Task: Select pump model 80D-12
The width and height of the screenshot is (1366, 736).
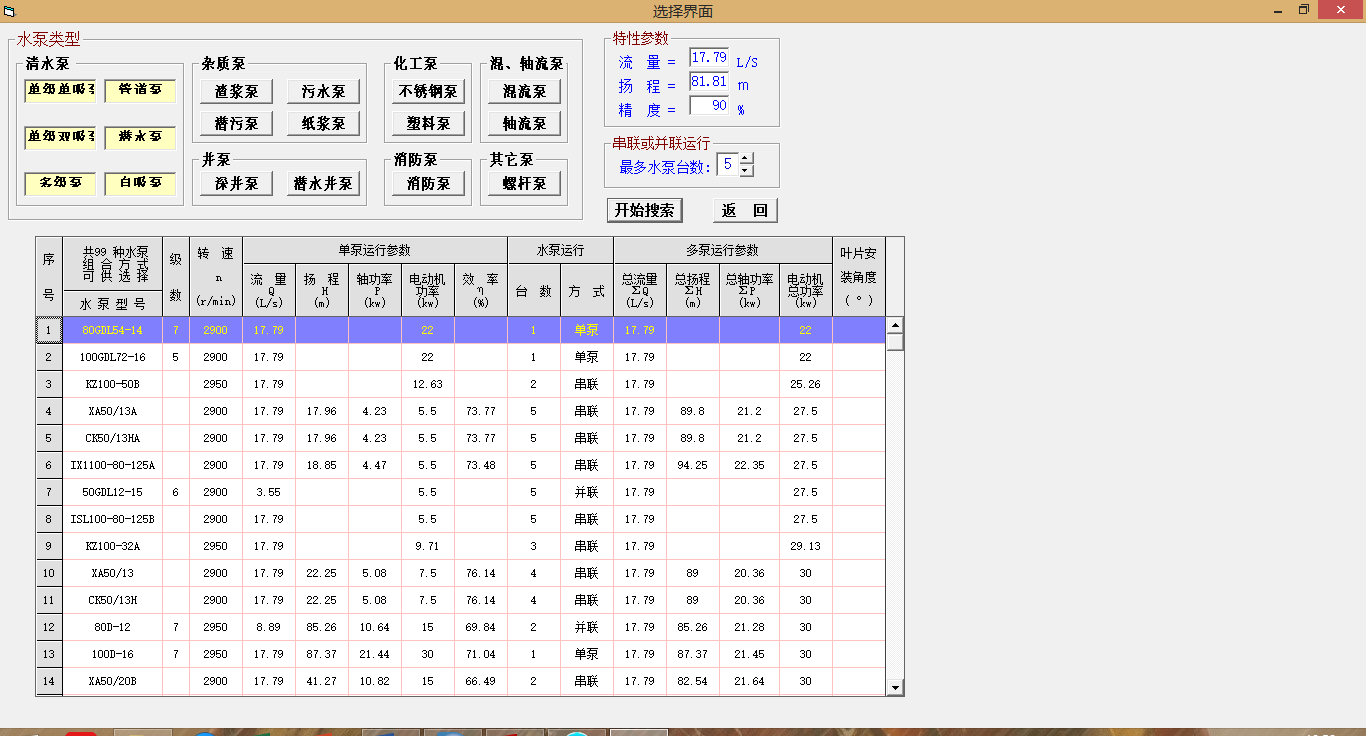Action: (x=112, y=627)
